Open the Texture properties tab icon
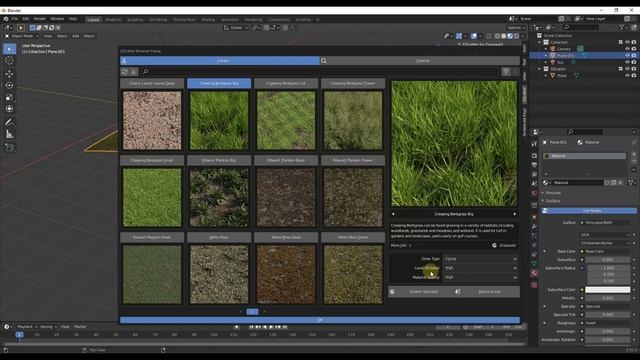Viewport: 640px width, 360px height. coord(534,285)
